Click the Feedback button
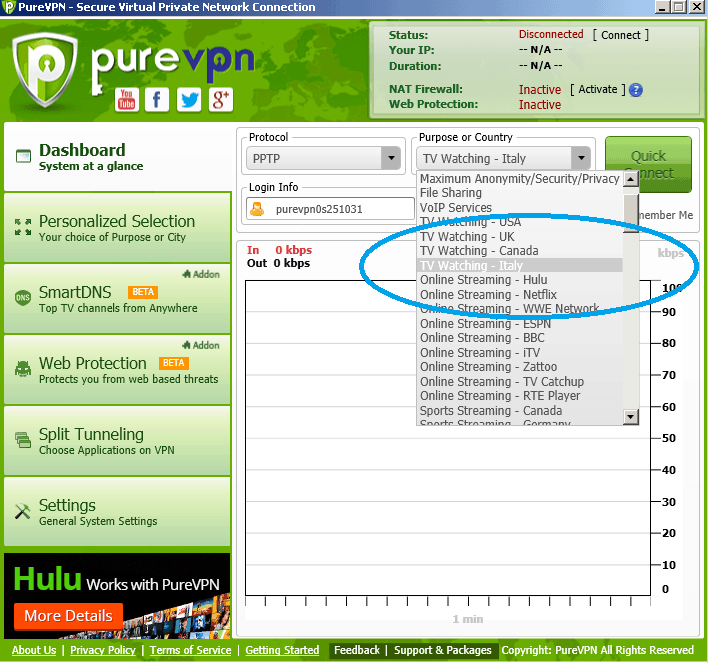This screenshot has height=663, width=708. (357, 650)
